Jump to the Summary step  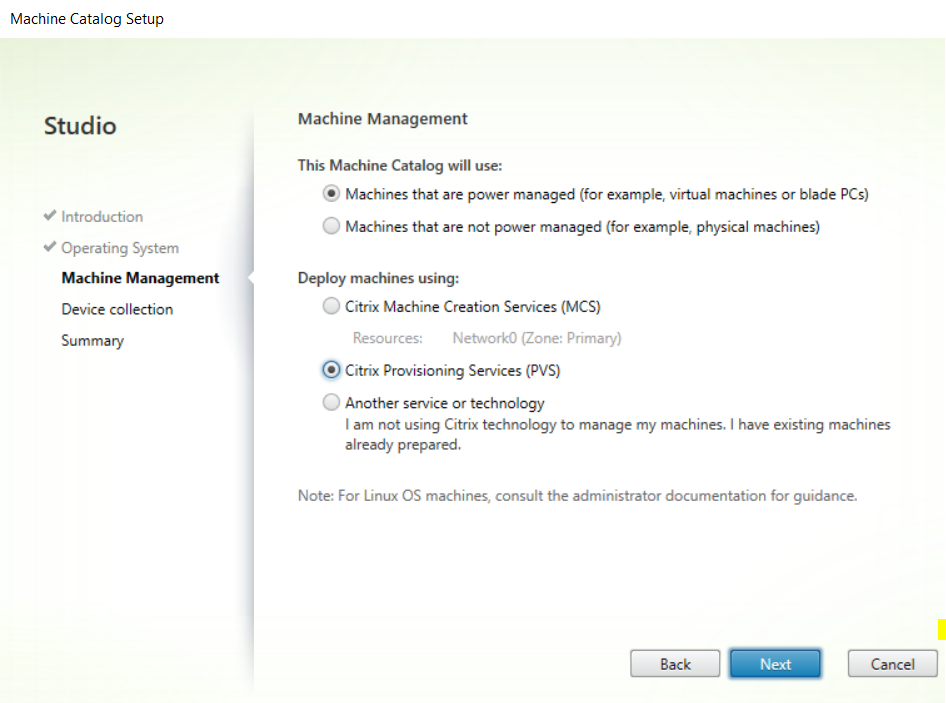[x=92, y=341]
